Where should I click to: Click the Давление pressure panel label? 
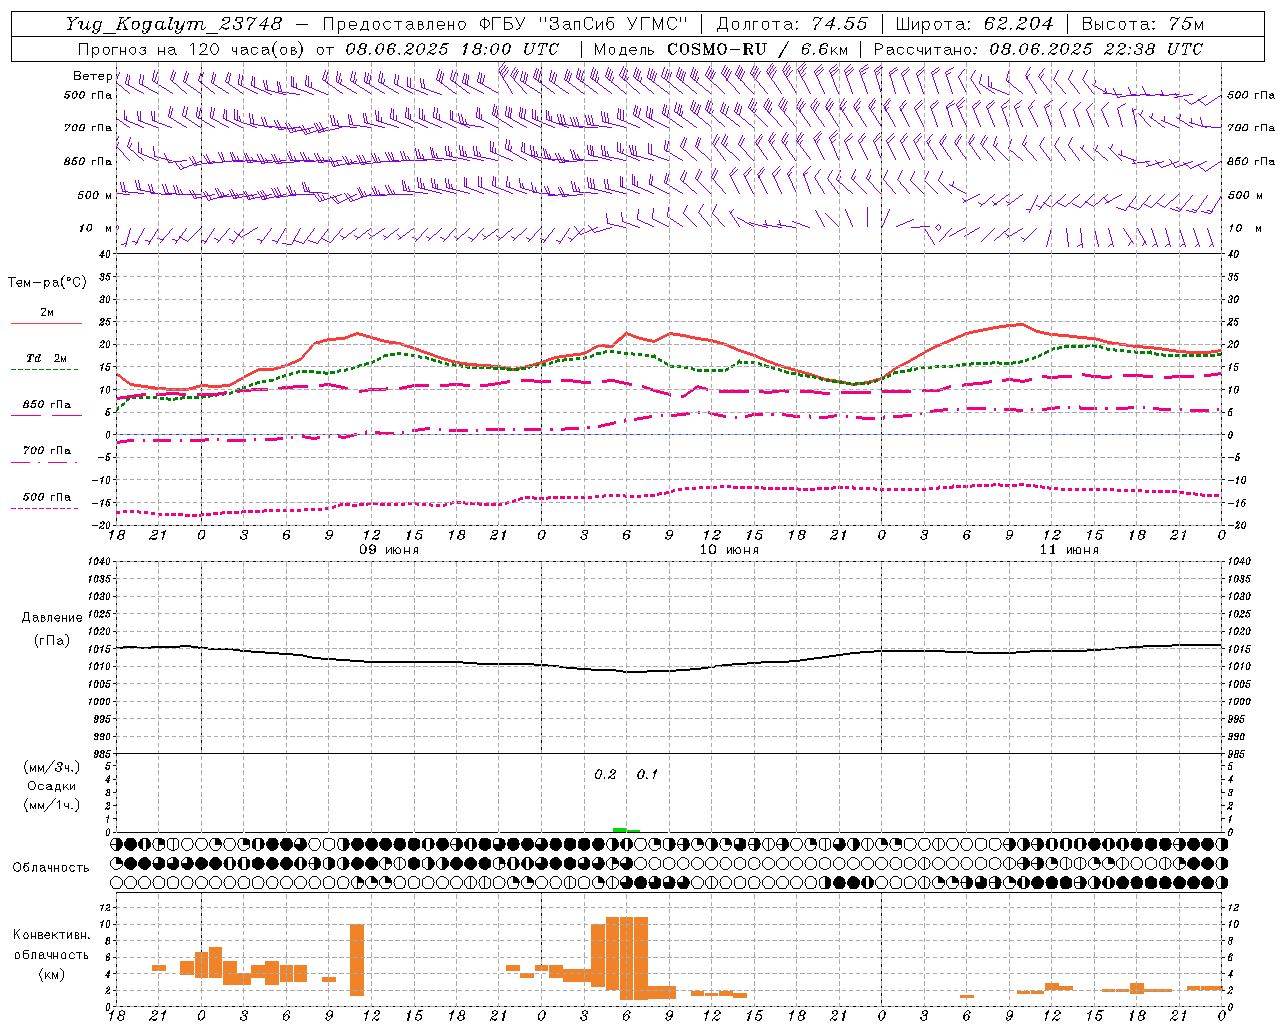tap(52, 618)
